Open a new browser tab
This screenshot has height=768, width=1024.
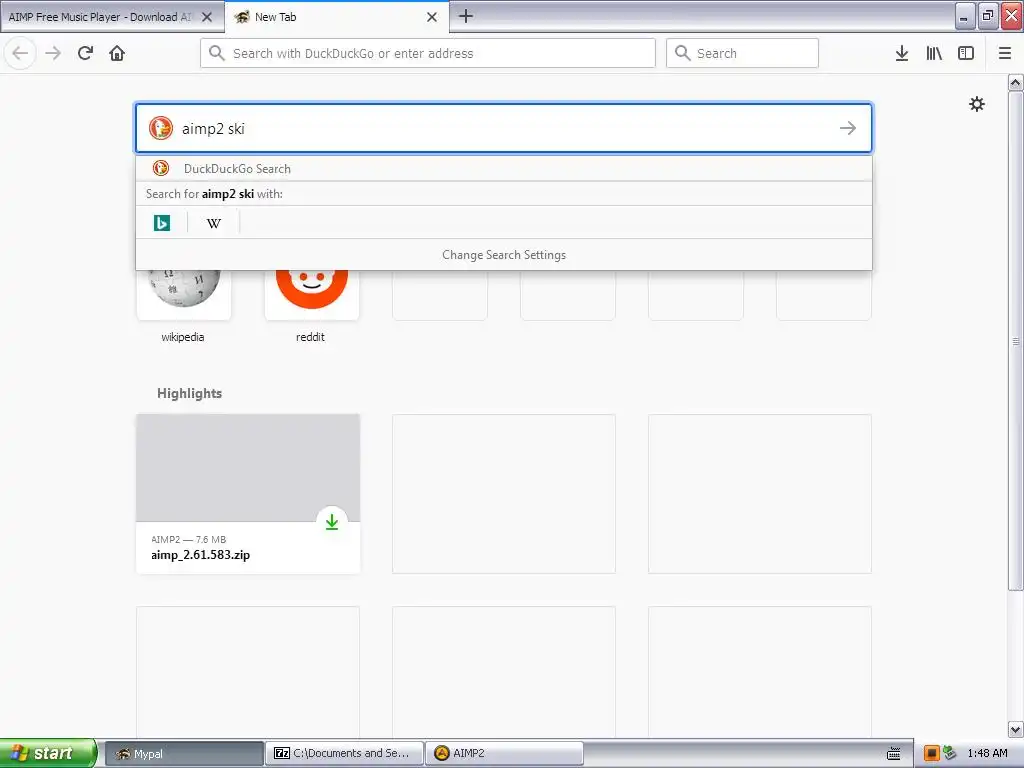click(466, 16)
